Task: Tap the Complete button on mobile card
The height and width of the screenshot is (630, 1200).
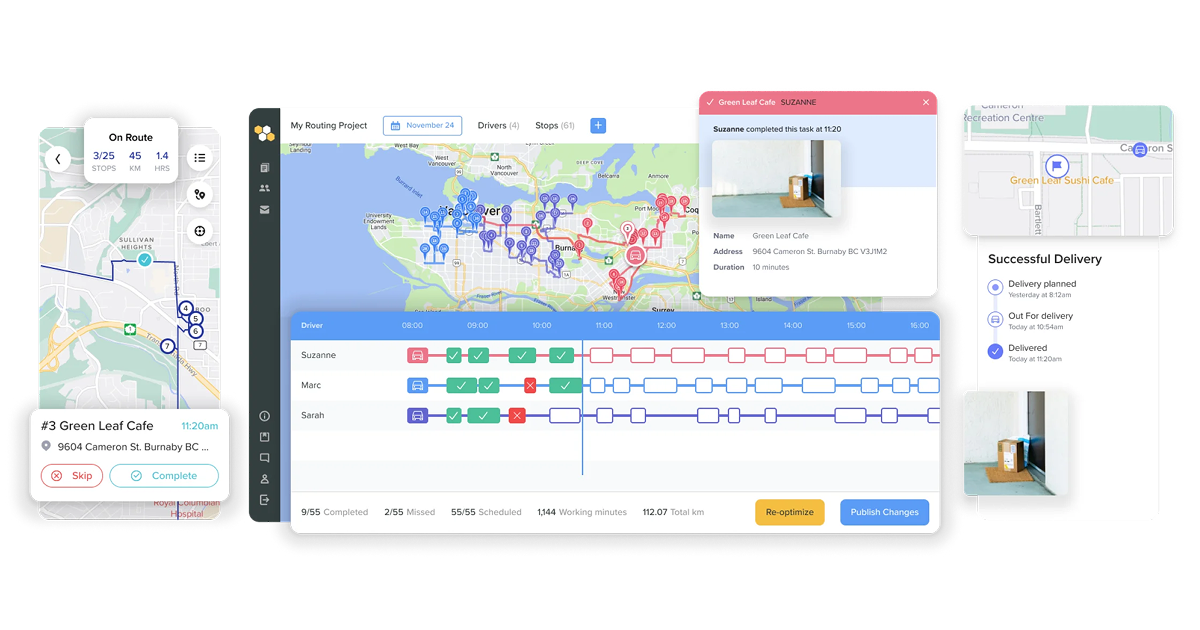Action: [x=164, y=476]
